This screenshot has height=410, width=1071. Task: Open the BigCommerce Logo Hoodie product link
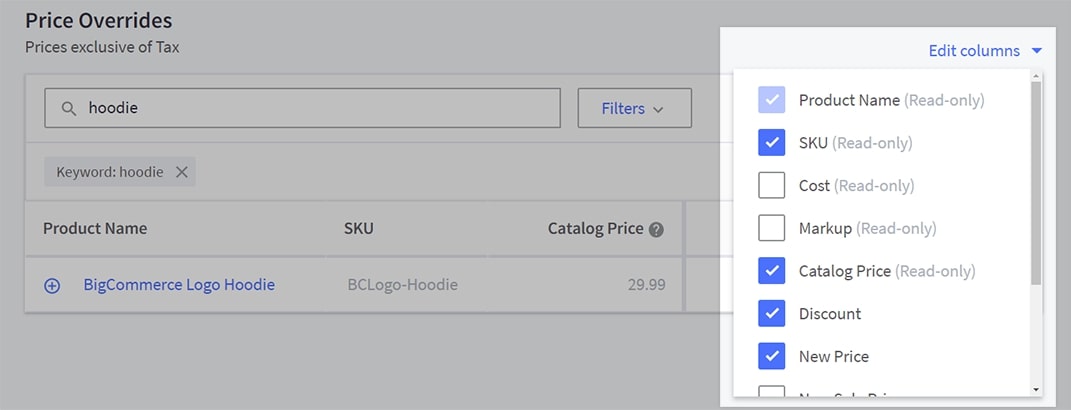(179, 285)
